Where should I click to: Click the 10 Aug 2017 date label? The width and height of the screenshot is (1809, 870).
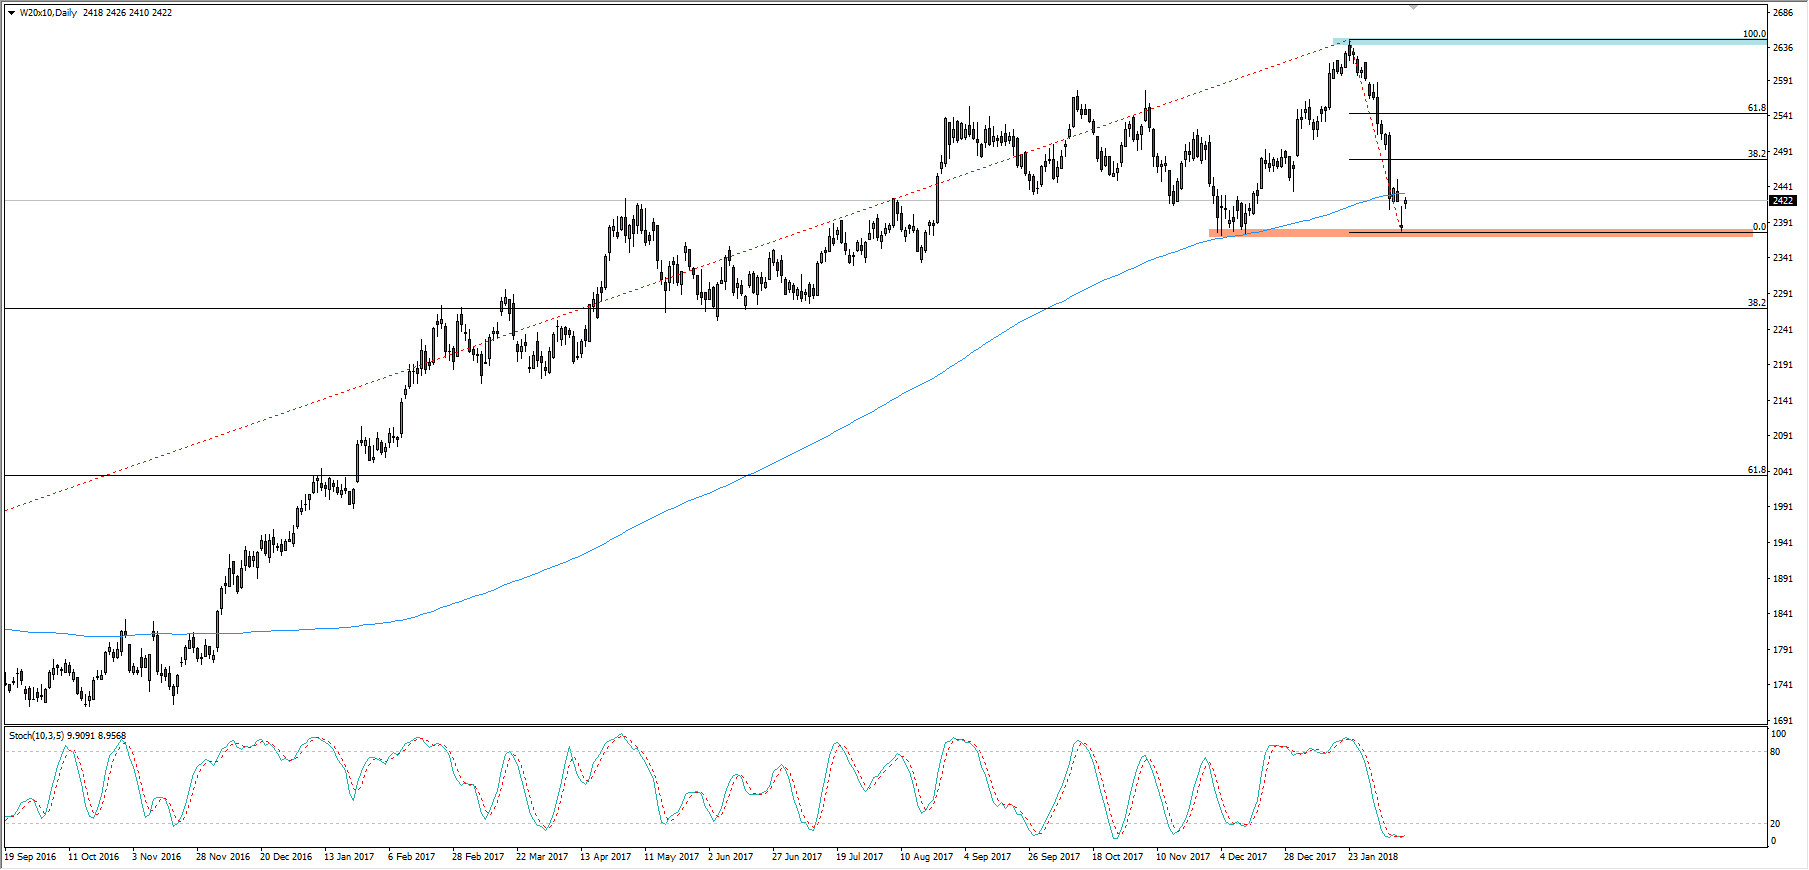tap(926, 857)
